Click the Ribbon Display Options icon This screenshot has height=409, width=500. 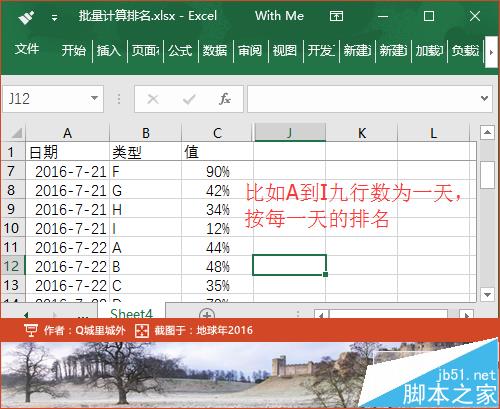point(336,16)
